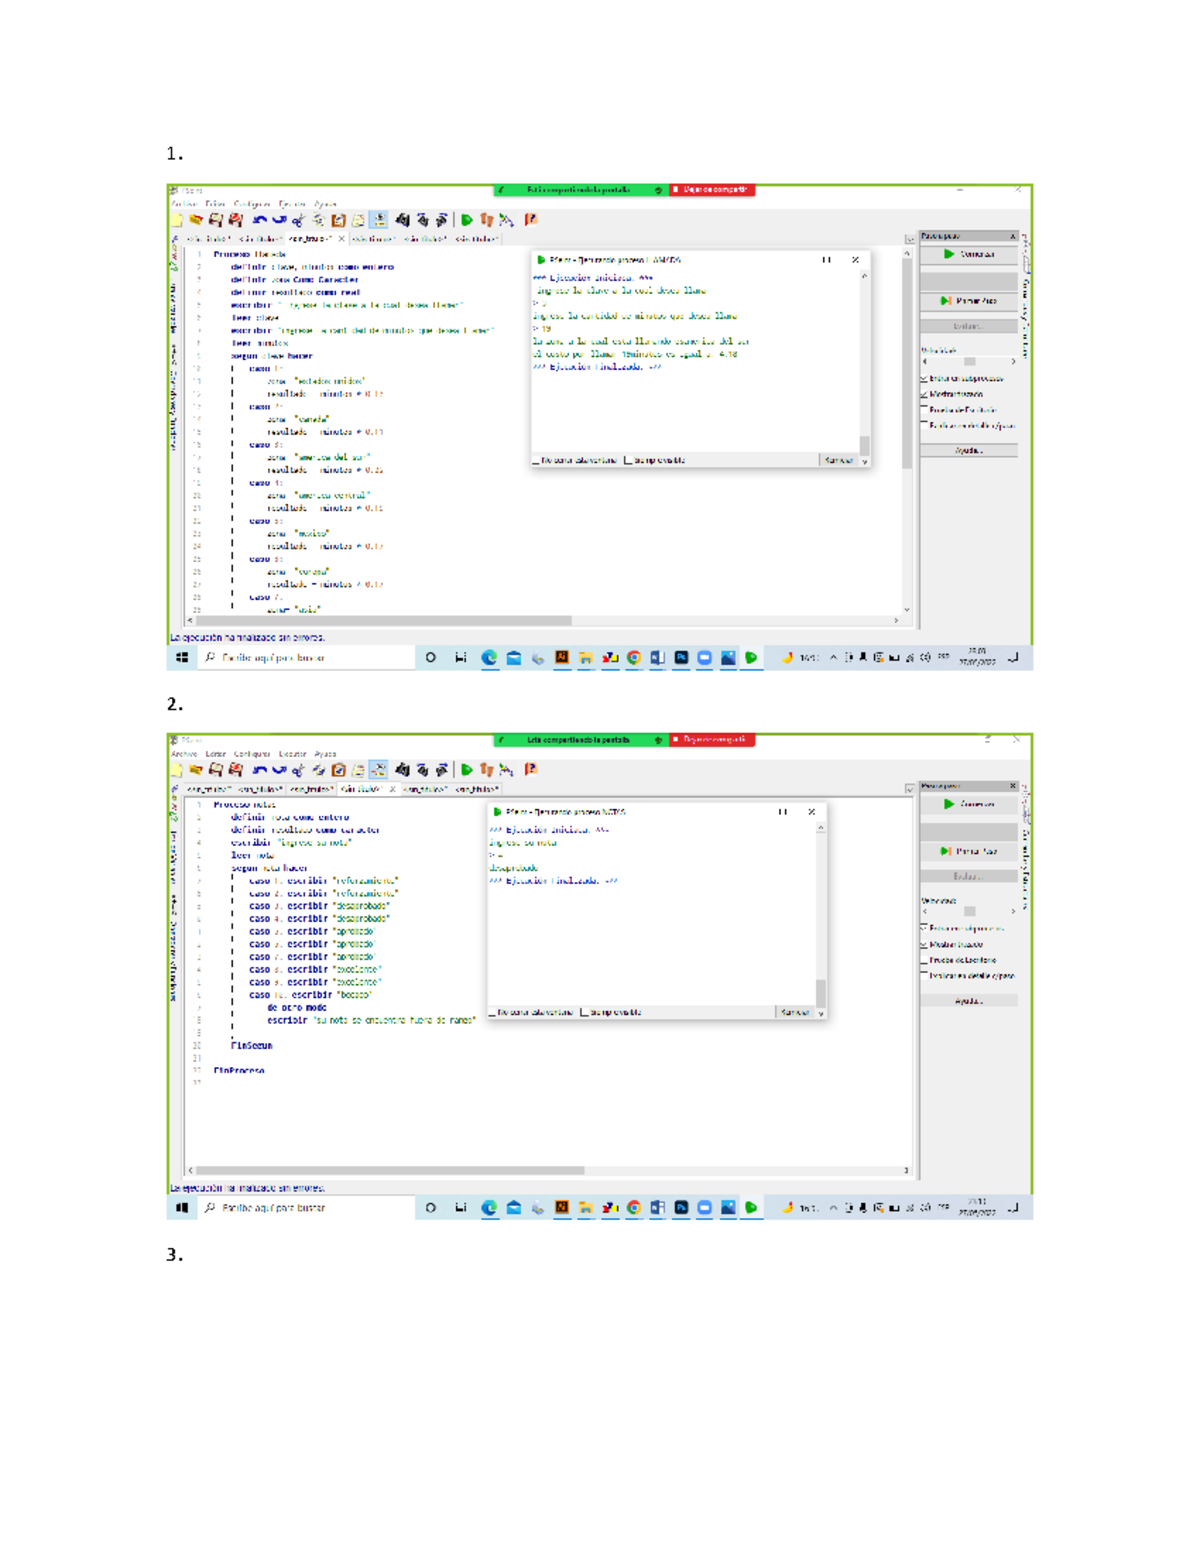This screenshot has width=1200, height=1553.
Task: Click the Cut scissors icon in the toolbar
Action: (299, 221)
